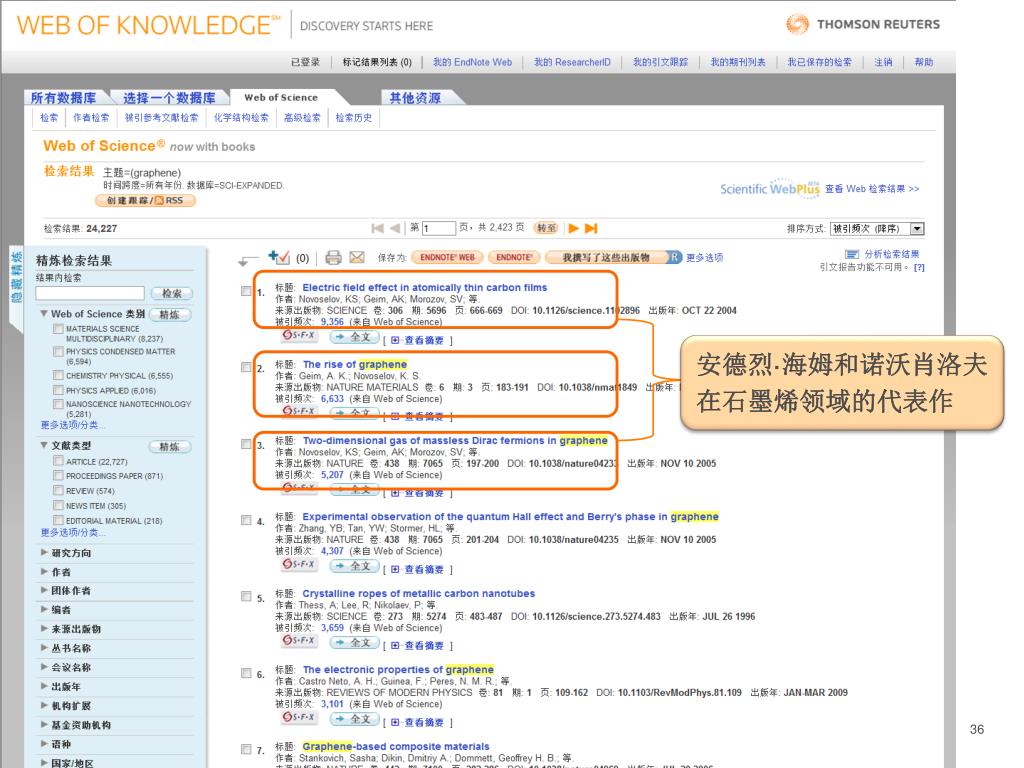
Task: Select checkbox for result 1
Action: (x=246, y=291)
